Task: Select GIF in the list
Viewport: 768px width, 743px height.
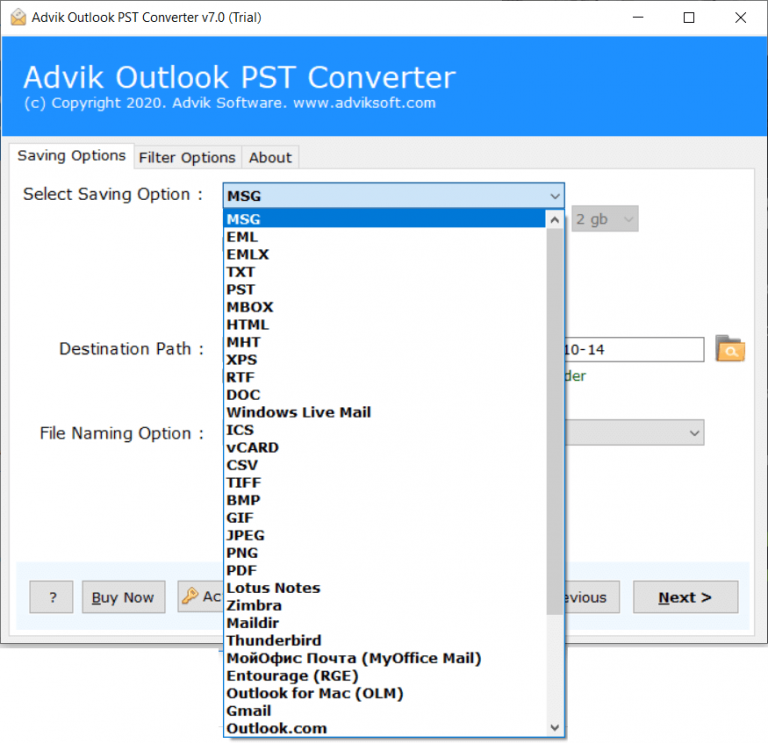Action: [x=385, y=518]
